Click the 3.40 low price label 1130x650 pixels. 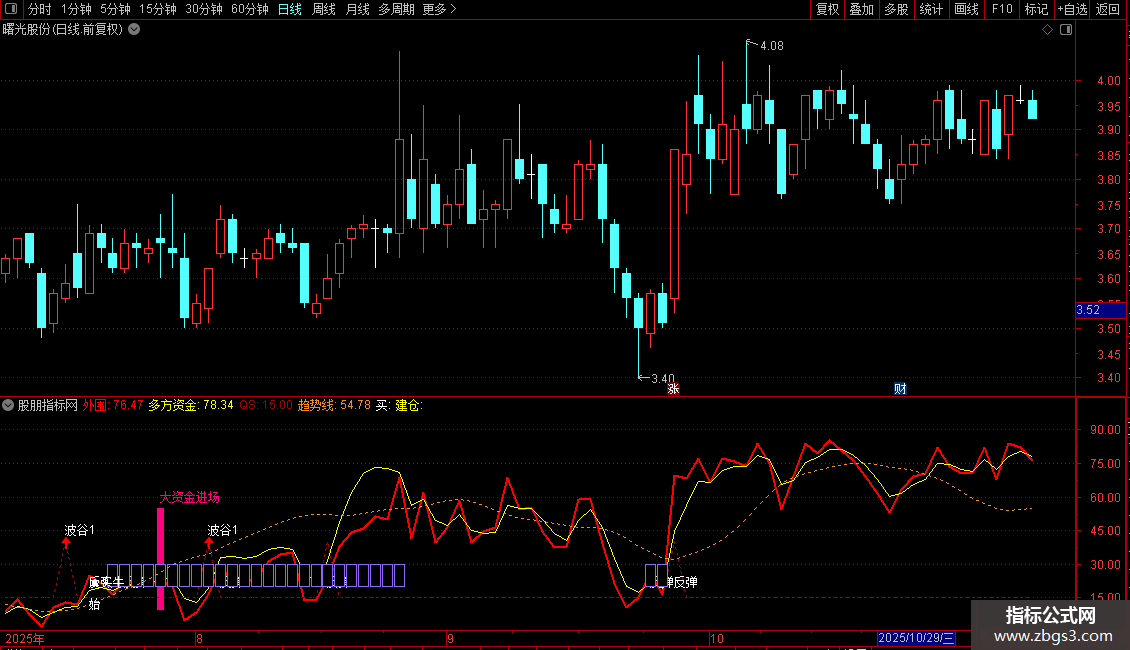pyautogui.click(x=663, y=378)
